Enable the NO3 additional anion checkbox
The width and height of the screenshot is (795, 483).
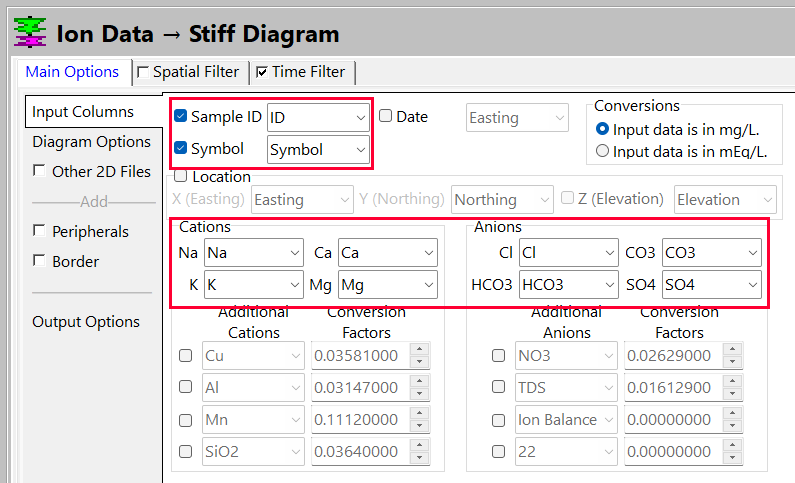coord(498,356)
